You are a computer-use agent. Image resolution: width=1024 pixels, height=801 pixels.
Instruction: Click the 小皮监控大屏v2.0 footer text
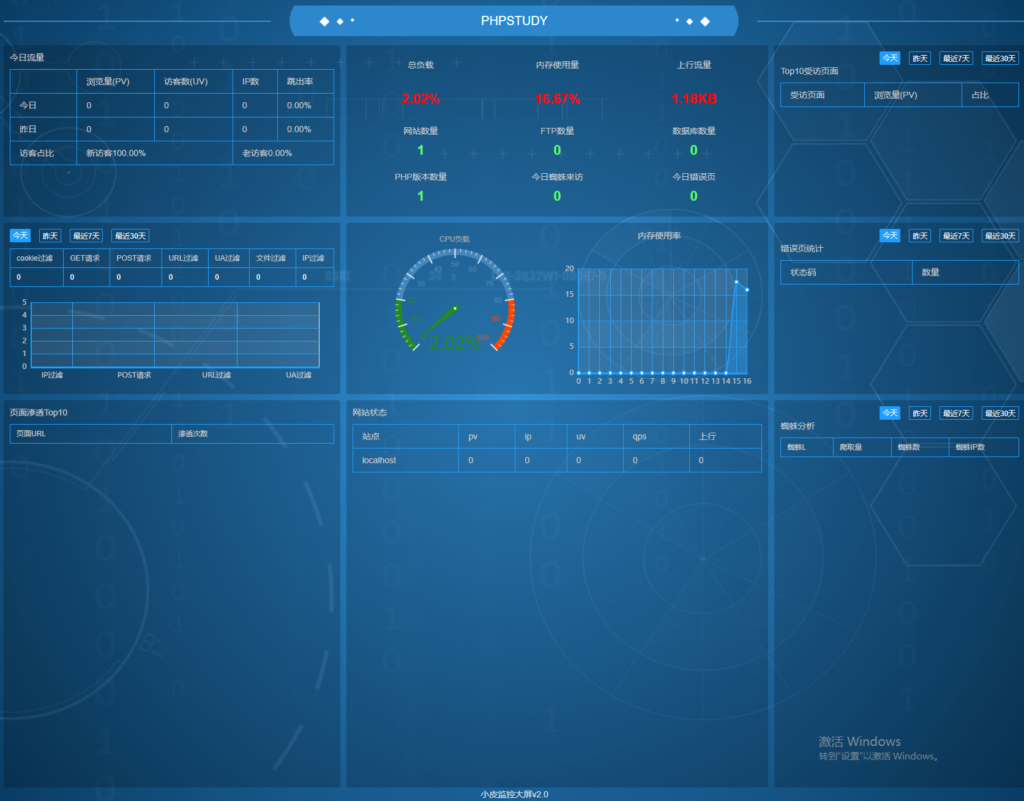click(515, 794)
